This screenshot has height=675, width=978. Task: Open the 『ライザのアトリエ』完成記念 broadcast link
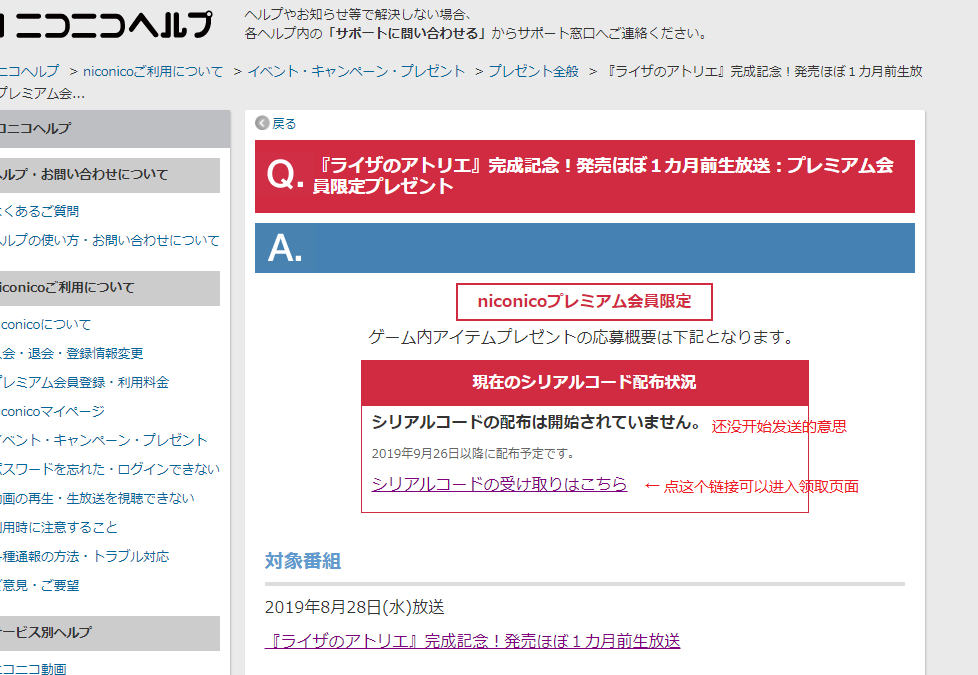tap(472, 641)
